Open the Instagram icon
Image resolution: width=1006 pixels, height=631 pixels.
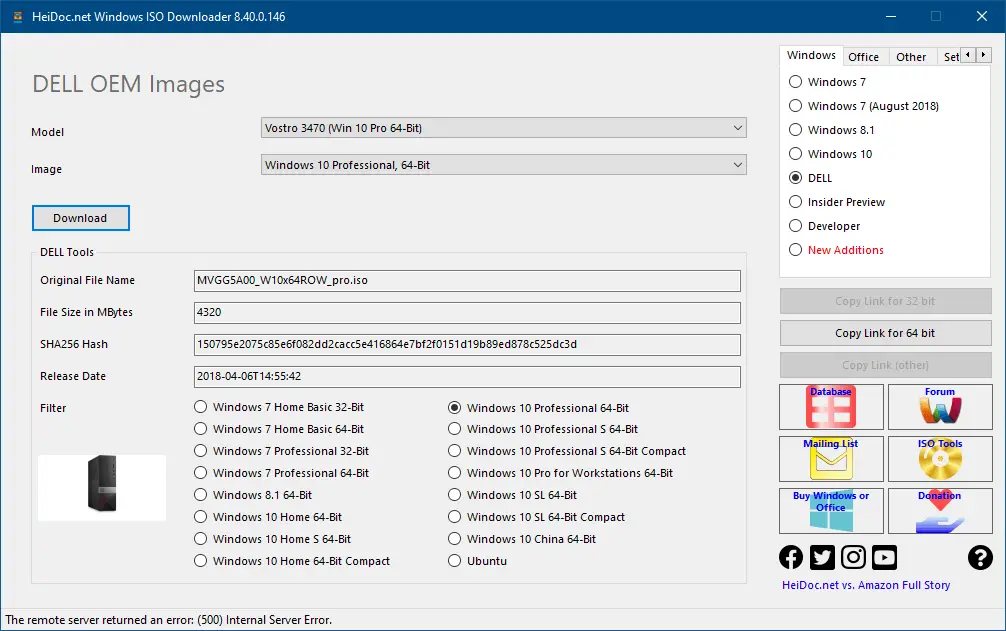pyautogui.click(x=853, y=557)
